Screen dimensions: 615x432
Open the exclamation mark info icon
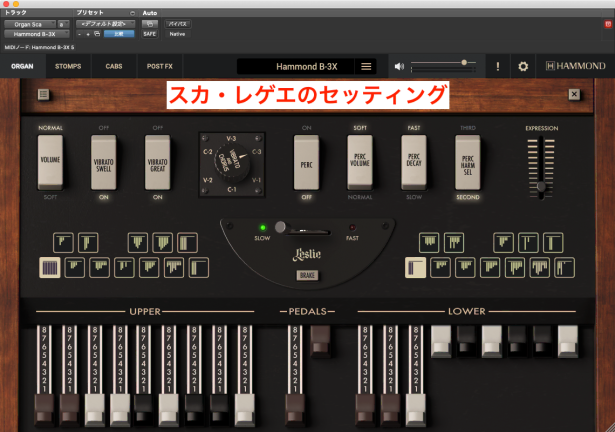pos(498,66)
